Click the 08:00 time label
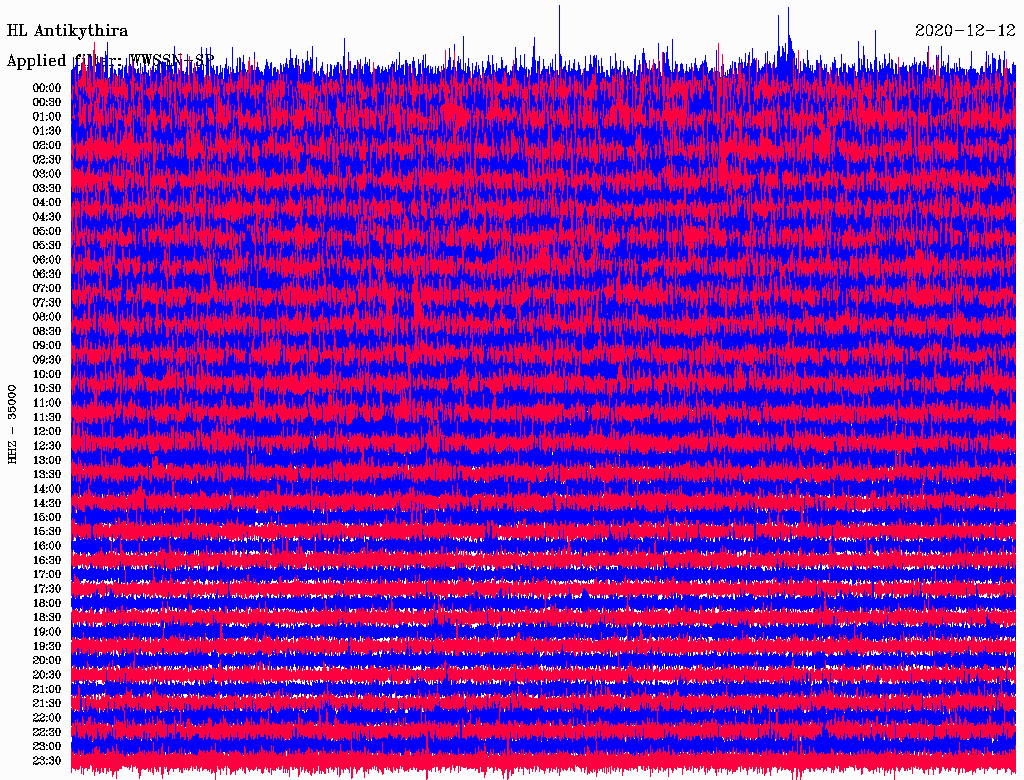This screenshot has width=1024, height=780. tap(47, 317)
